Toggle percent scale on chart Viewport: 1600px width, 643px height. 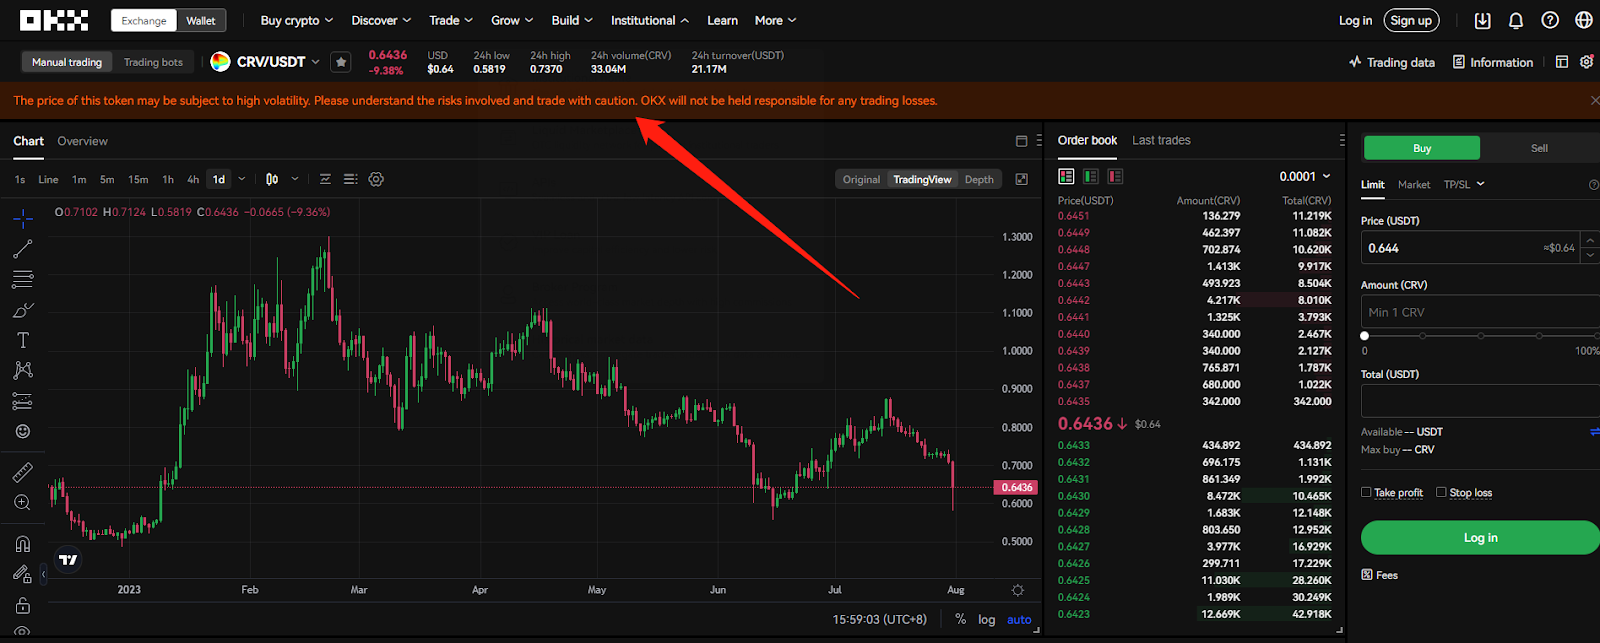click(x=960, y=620)
